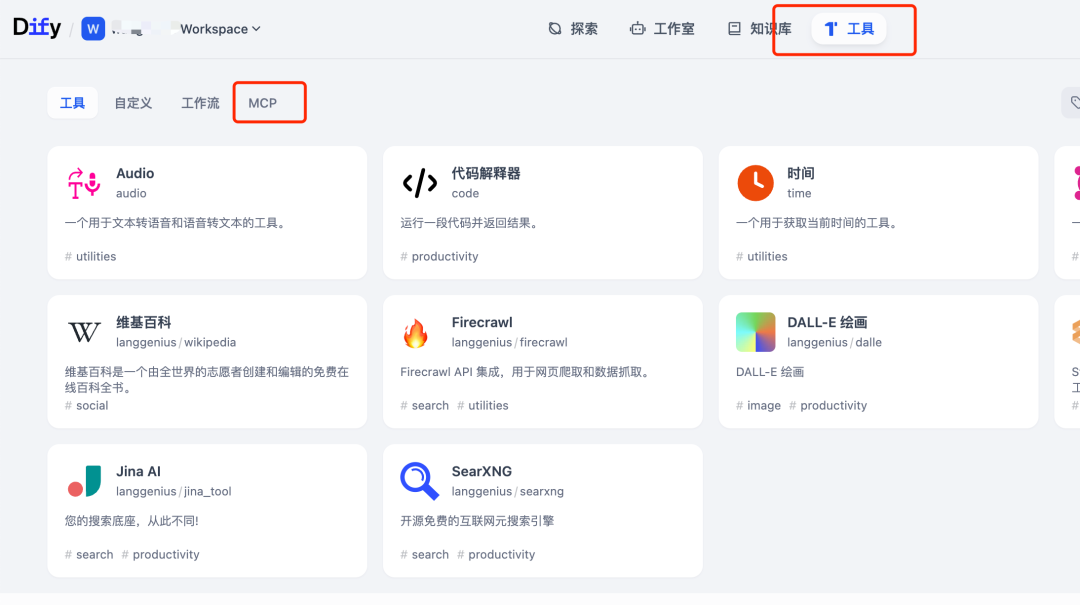Open the SearXNG card title
1080x605 pixels.
481,471
